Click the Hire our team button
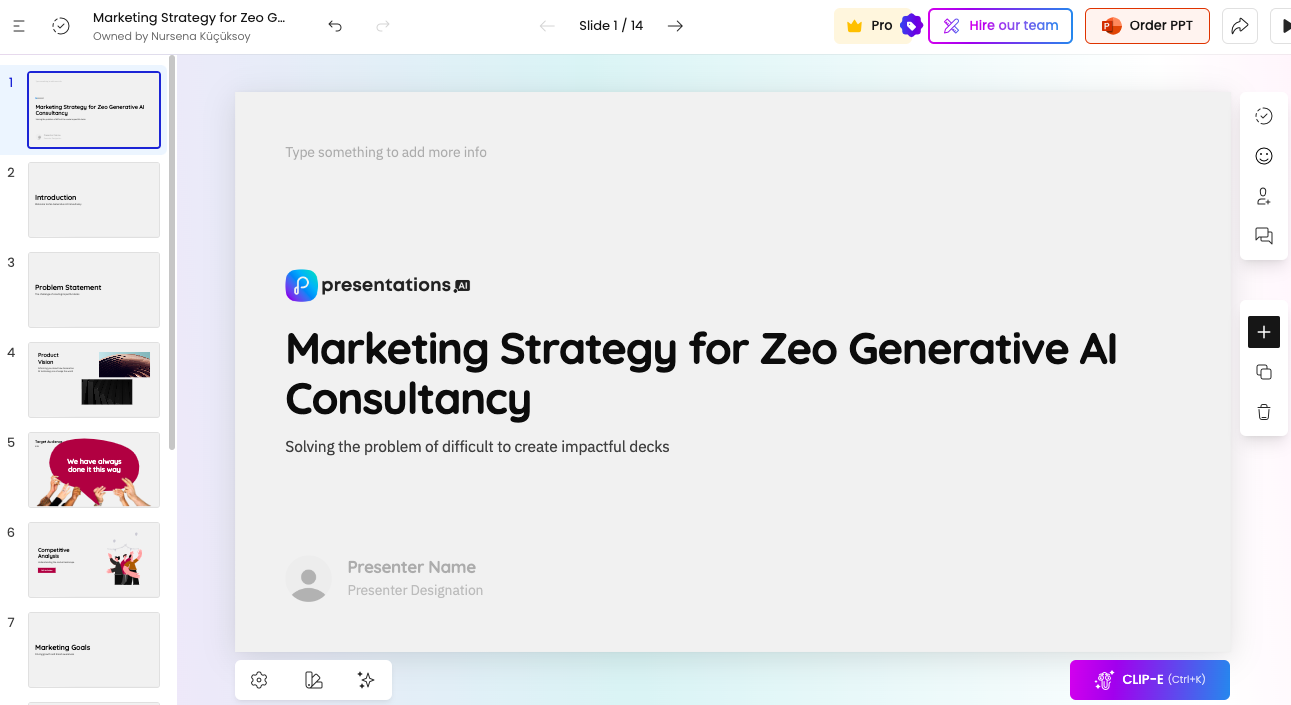This screenshot has width=1291, height=705. [1000, 26]
